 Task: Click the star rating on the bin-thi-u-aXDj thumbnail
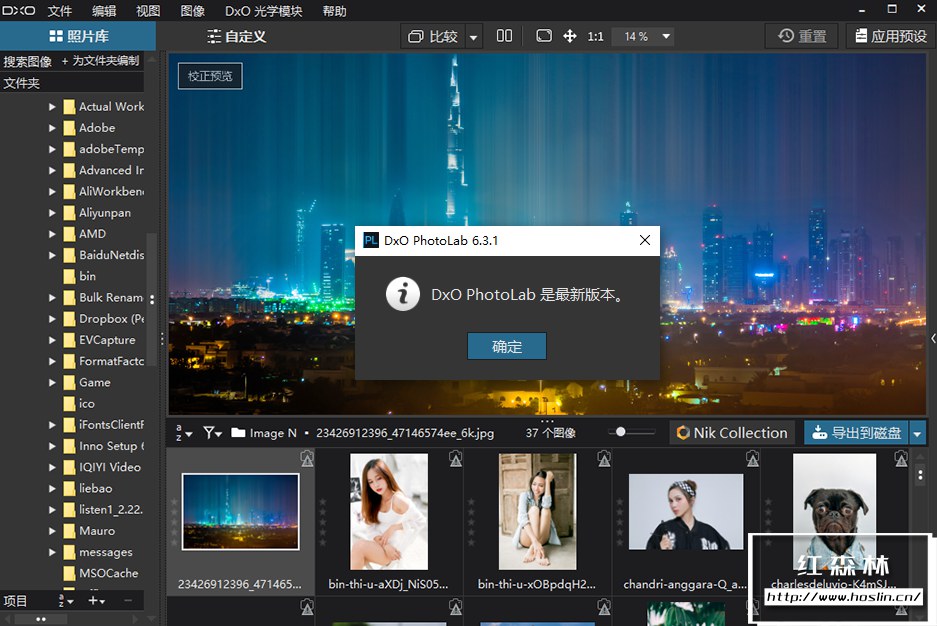(323, 523)
